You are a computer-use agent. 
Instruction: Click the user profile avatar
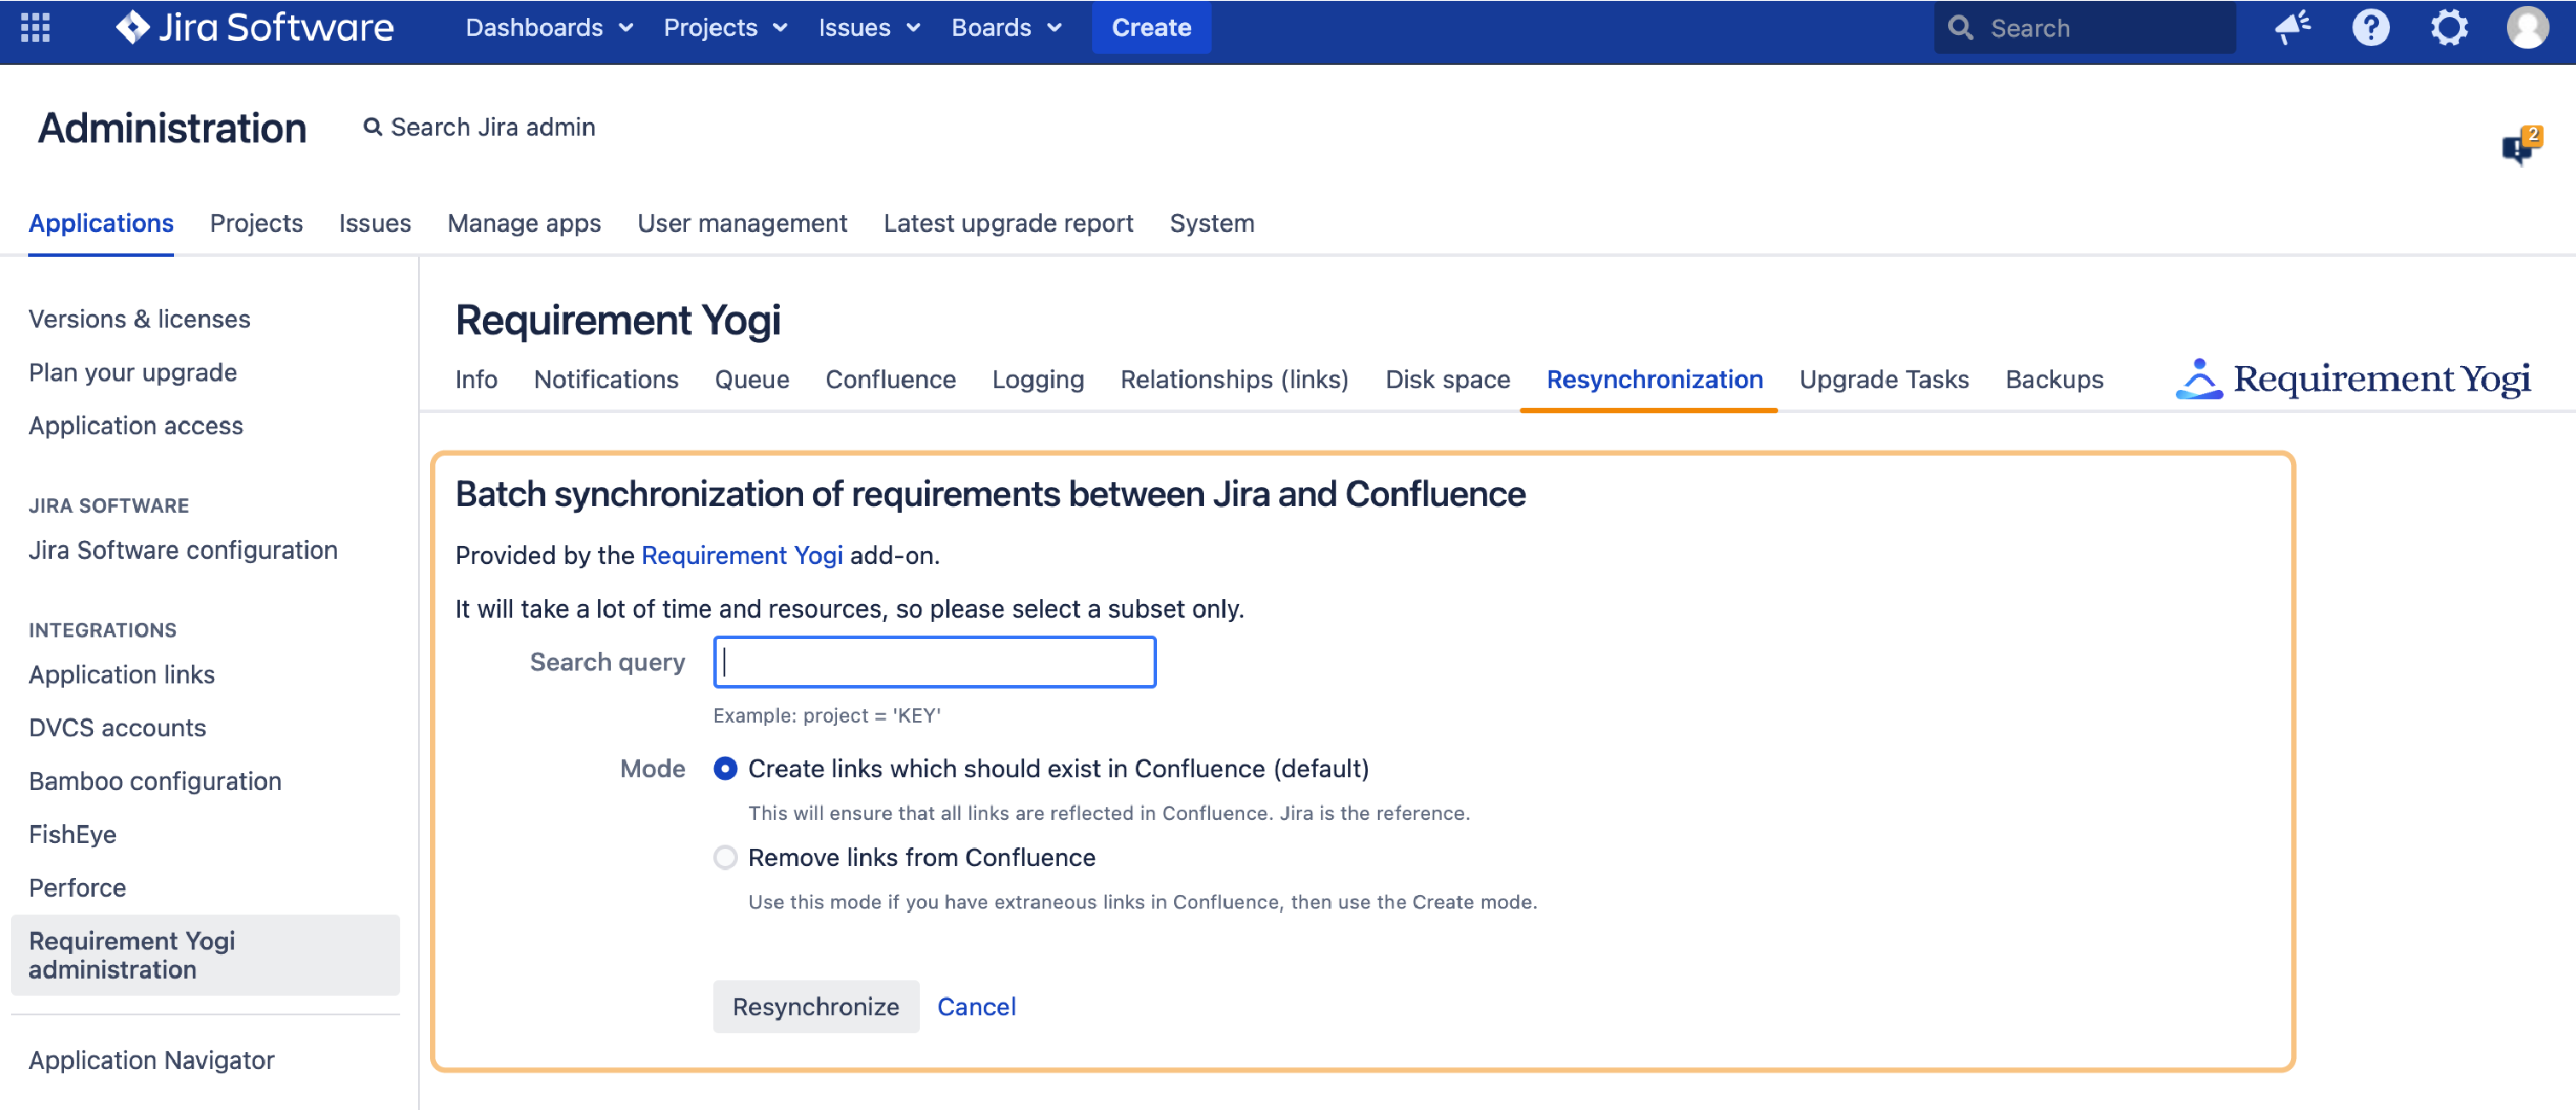tap(2528, 27)
